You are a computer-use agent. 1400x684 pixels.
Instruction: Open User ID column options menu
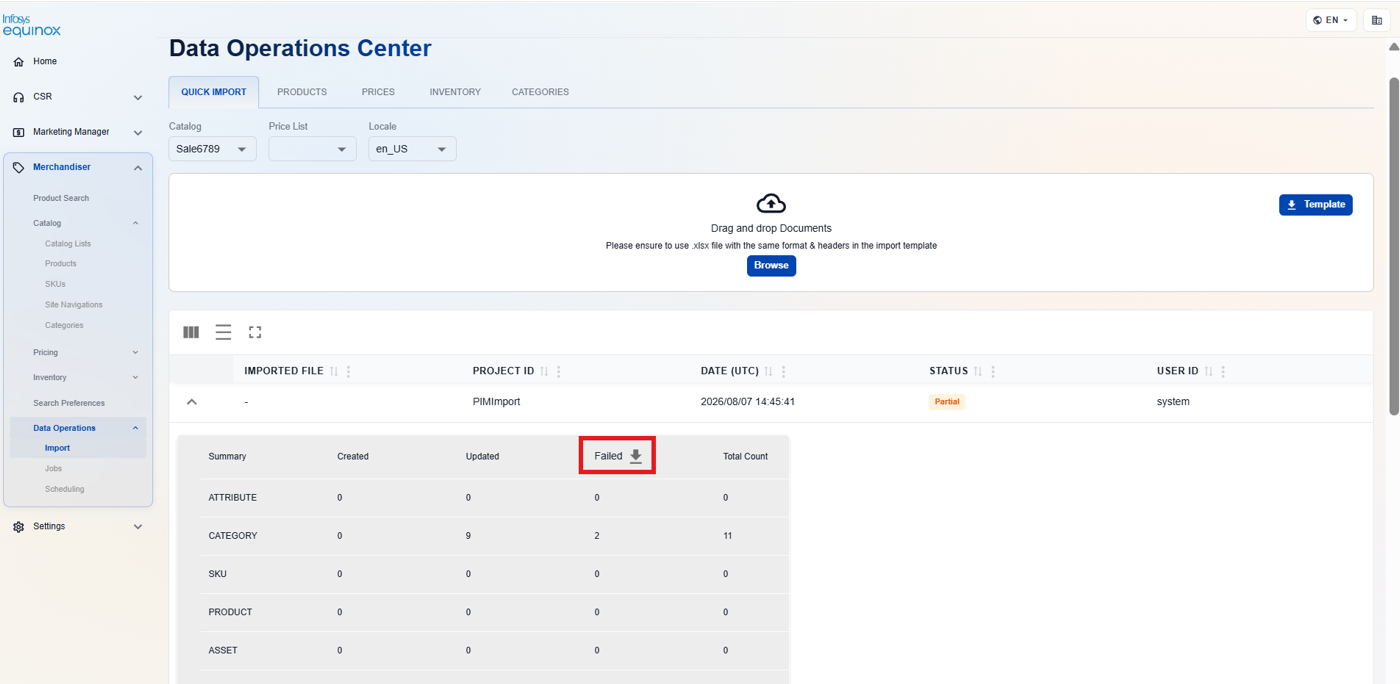[x=1222, y=371]
